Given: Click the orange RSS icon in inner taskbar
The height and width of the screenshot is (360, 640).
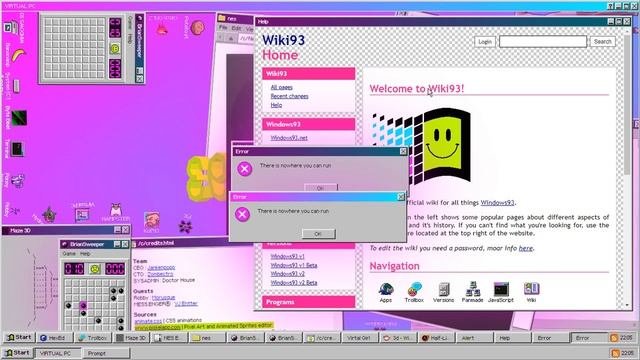Looking at the screenshot, I should pyautogui.click(x=613, y=338).
